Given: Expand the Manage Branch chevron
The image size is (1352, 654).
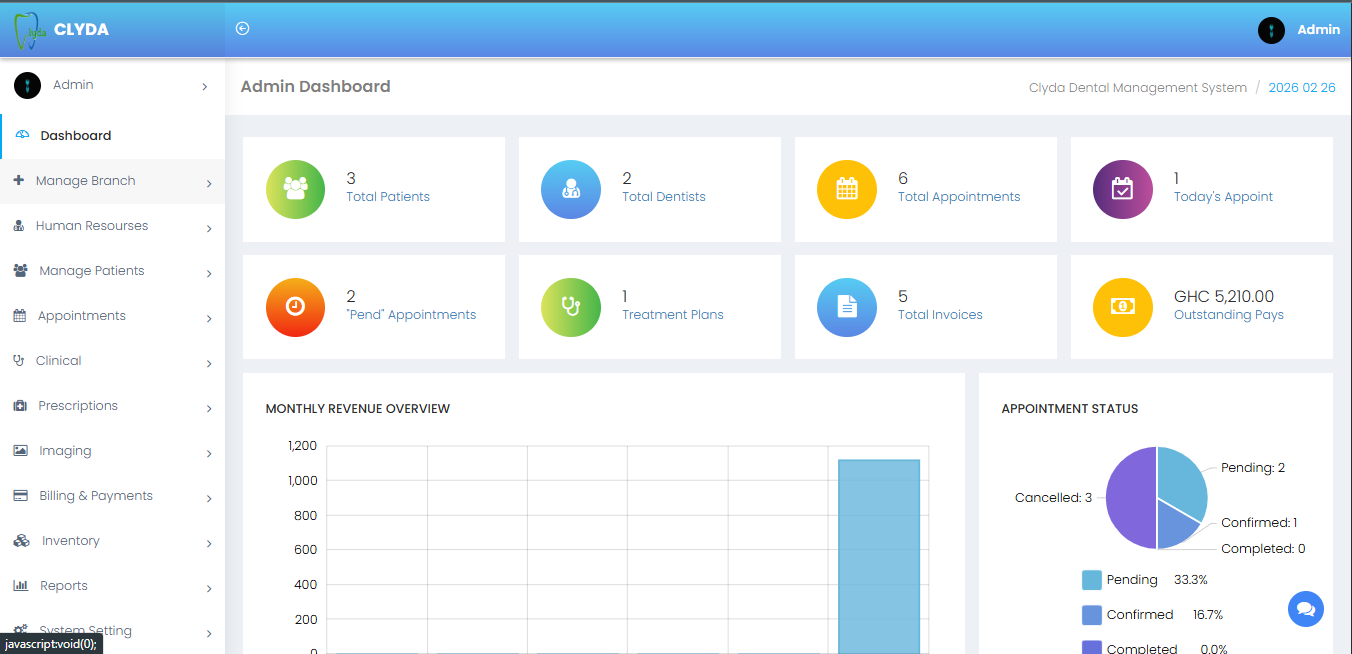Looking at the screenshot, I should coord(209,183).
